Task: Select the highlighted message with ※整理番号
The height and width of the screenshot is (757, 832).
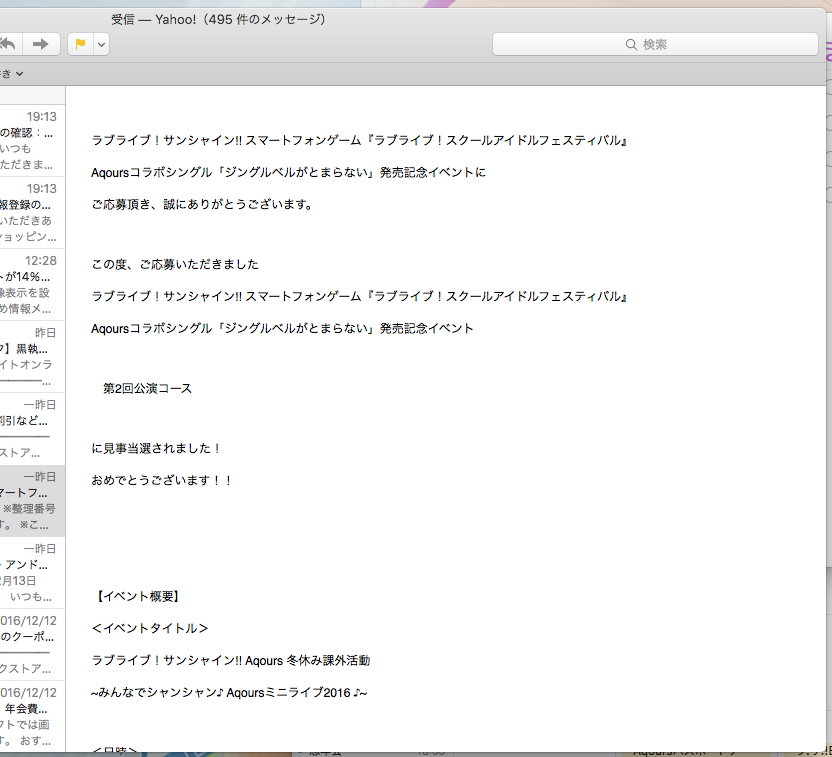Action: pyautogui.click(x=32, y=501)
